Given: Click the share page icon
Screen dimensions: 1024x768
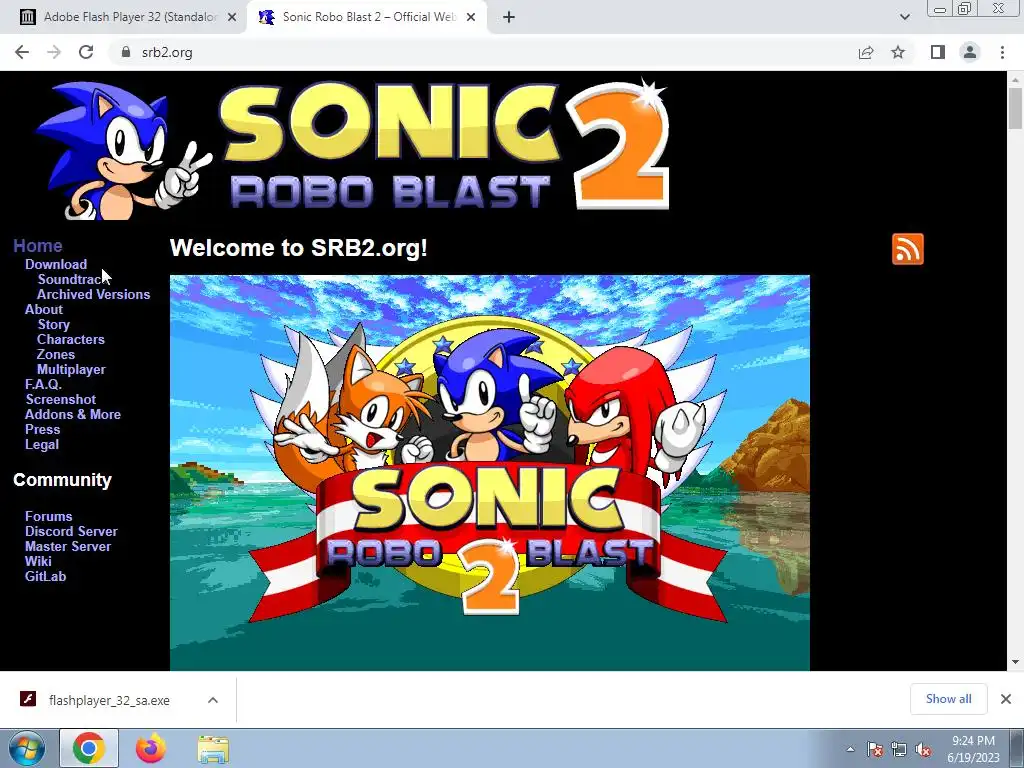Looking at the screenshot, I should [866, 52].
